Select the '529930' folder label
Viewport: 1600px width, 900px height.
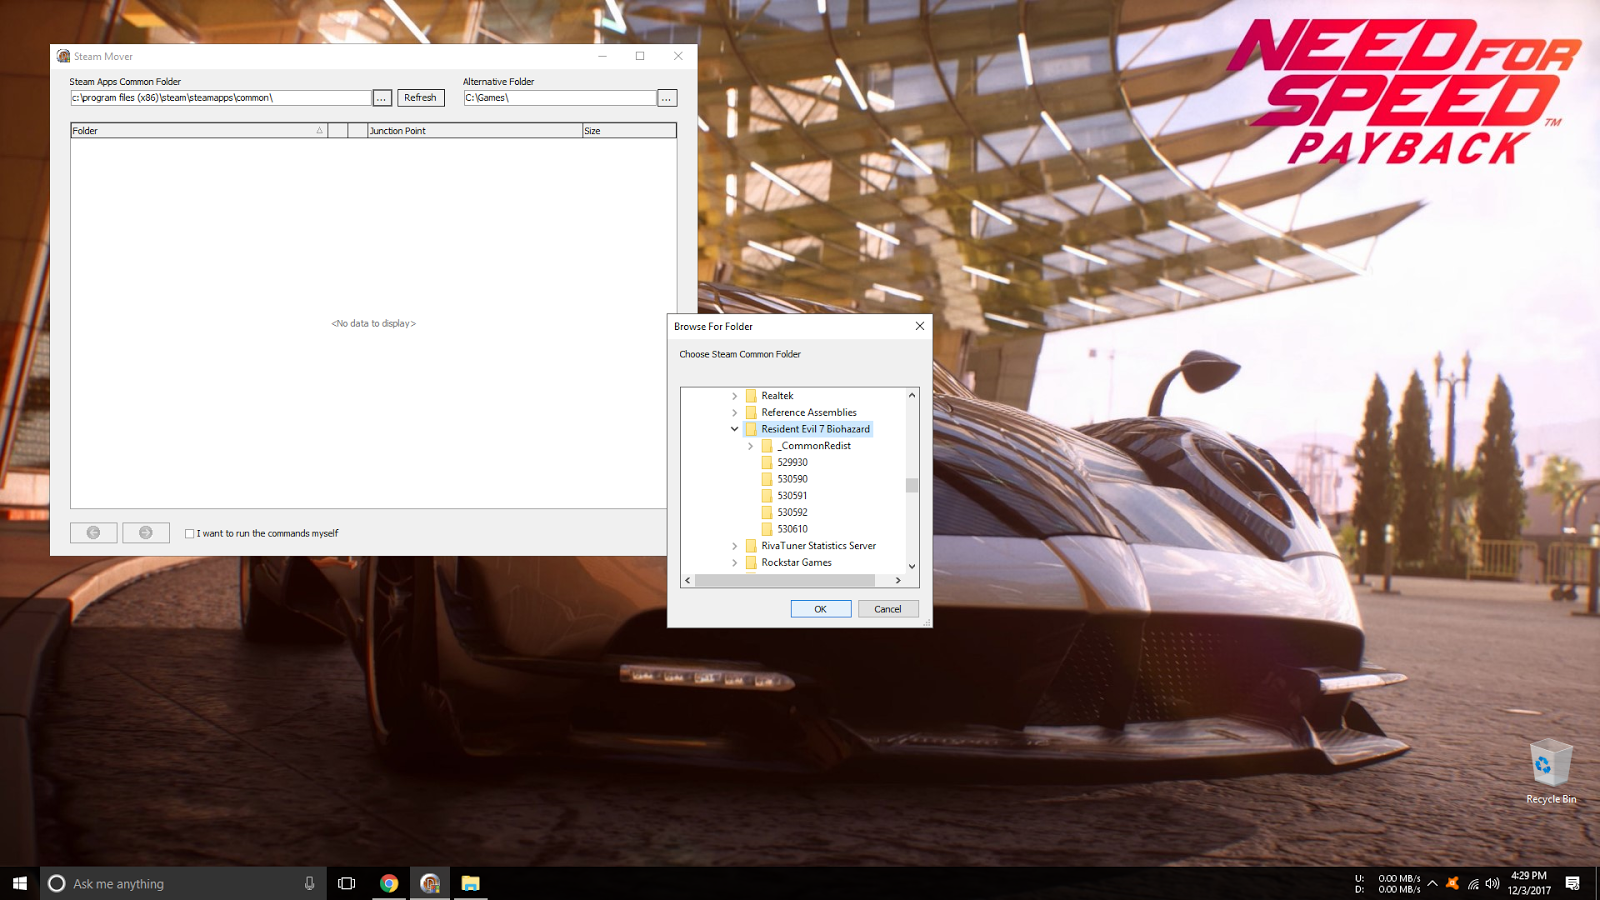click(792, 462)
